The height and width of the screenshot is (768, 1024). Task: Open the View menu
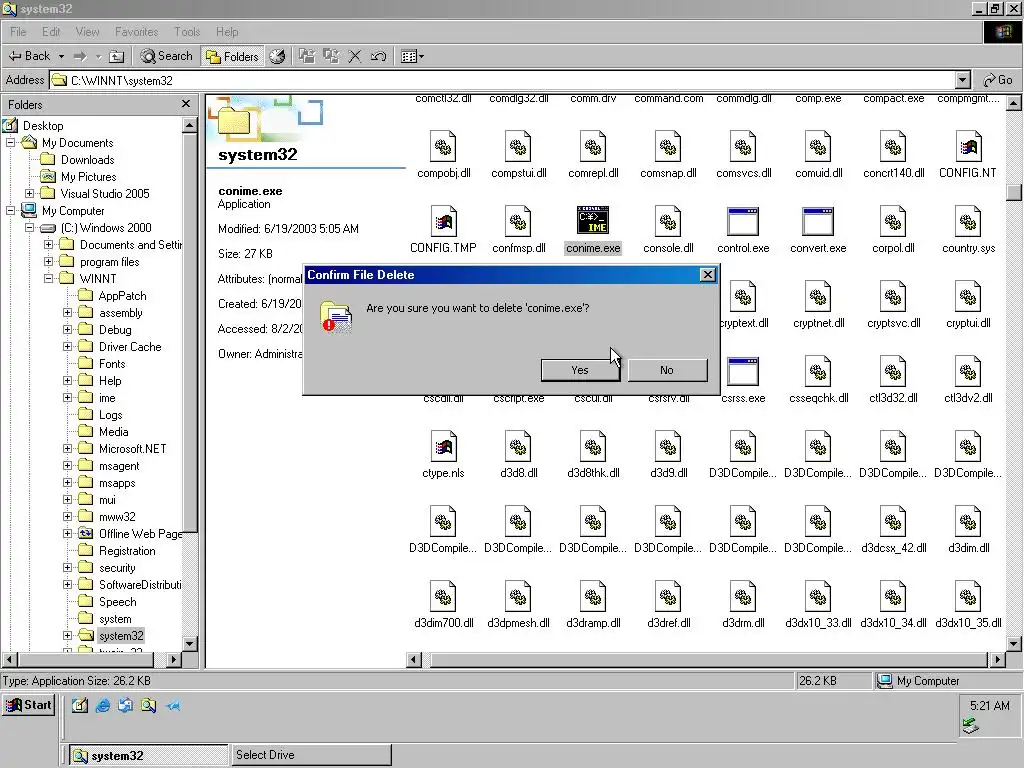click(x=87, y=31)
